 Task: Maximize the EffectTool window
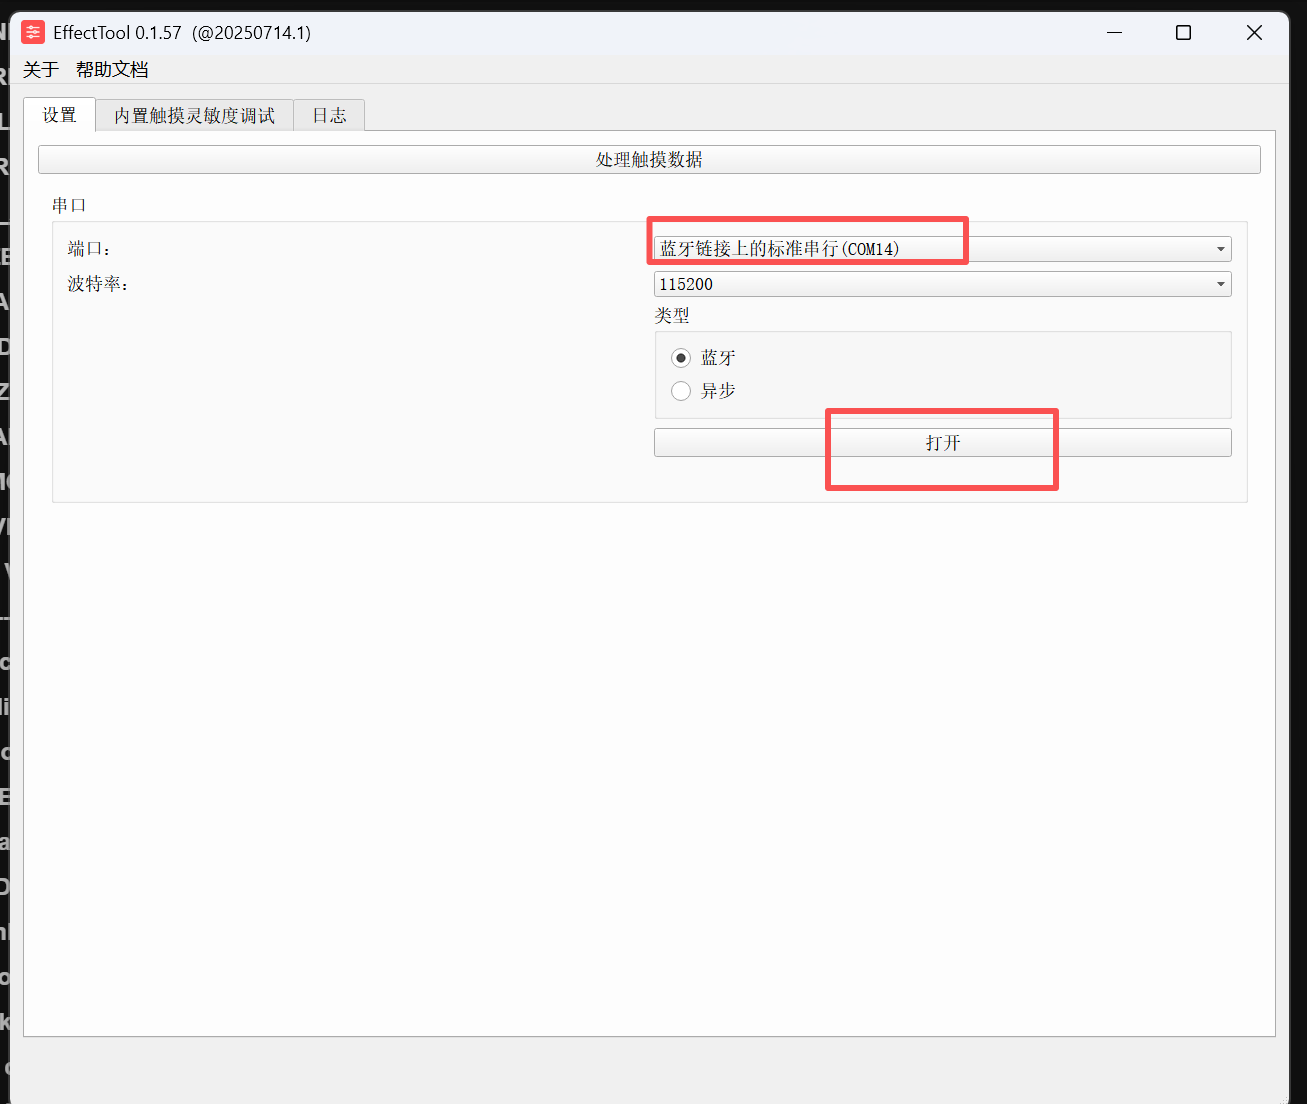pos(1184,32)
